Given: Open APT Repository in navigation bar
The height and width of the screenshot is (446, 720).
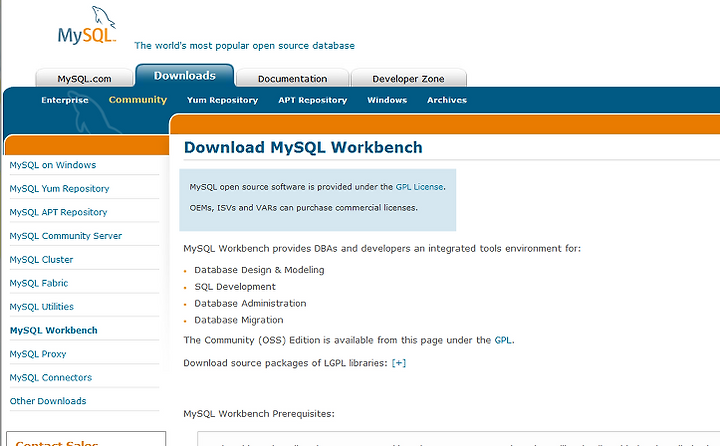Looking at the screenshot, I should tap(313, 100).
